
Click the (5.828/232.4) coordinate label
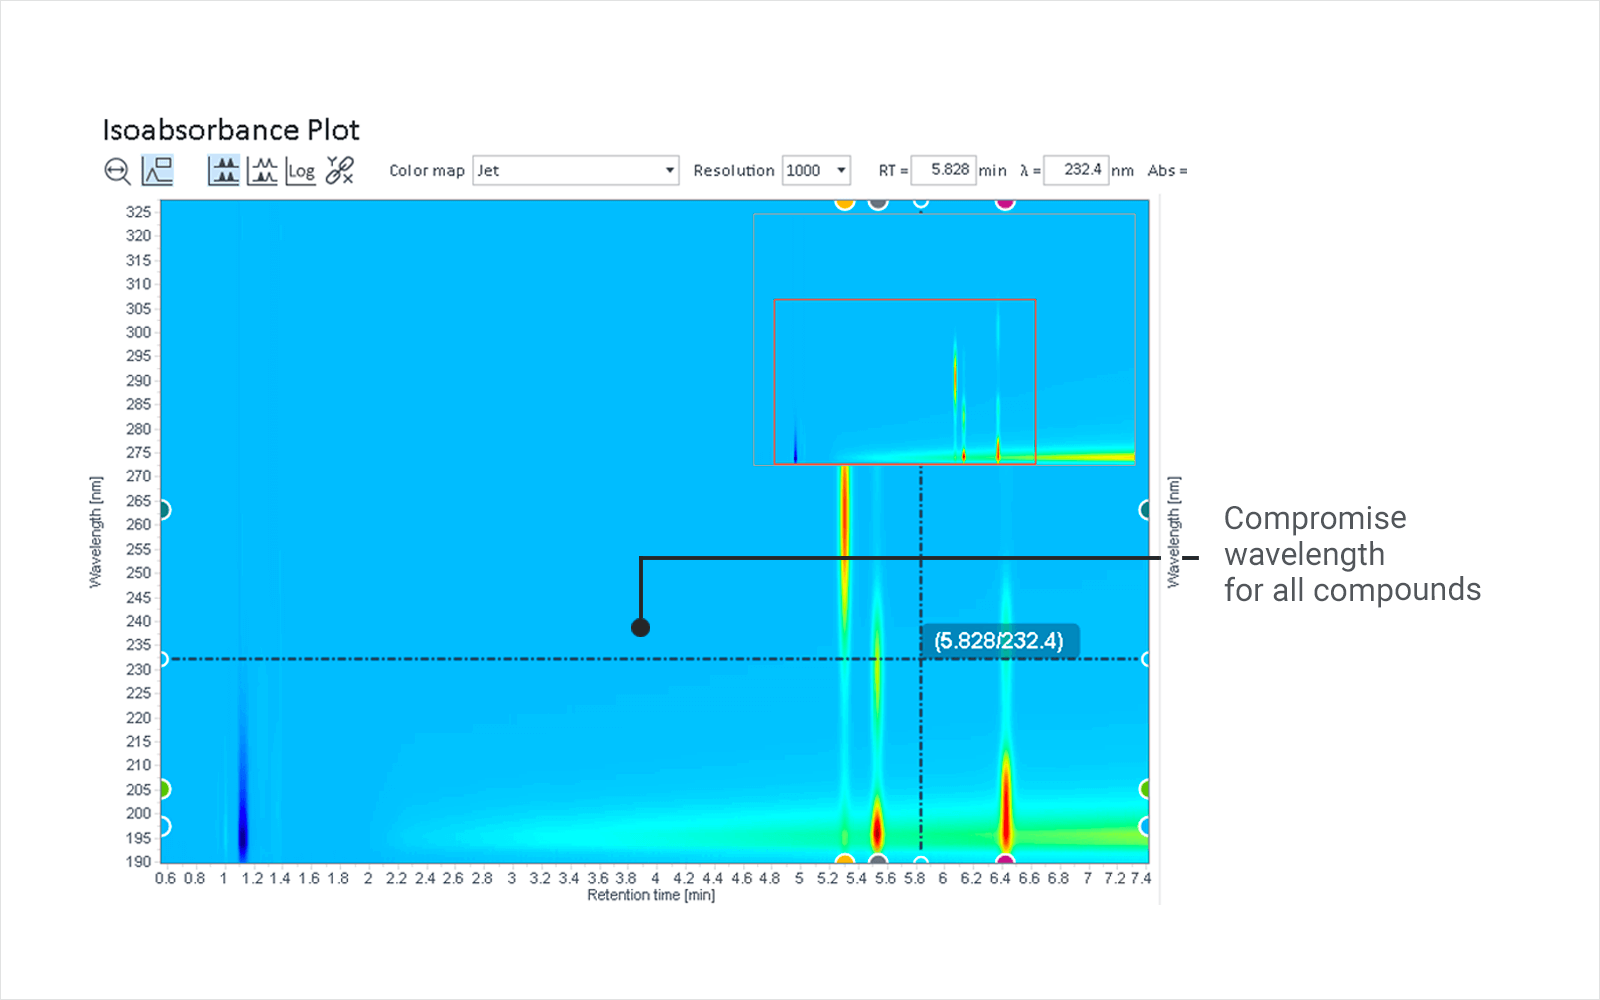pos(998,641)
